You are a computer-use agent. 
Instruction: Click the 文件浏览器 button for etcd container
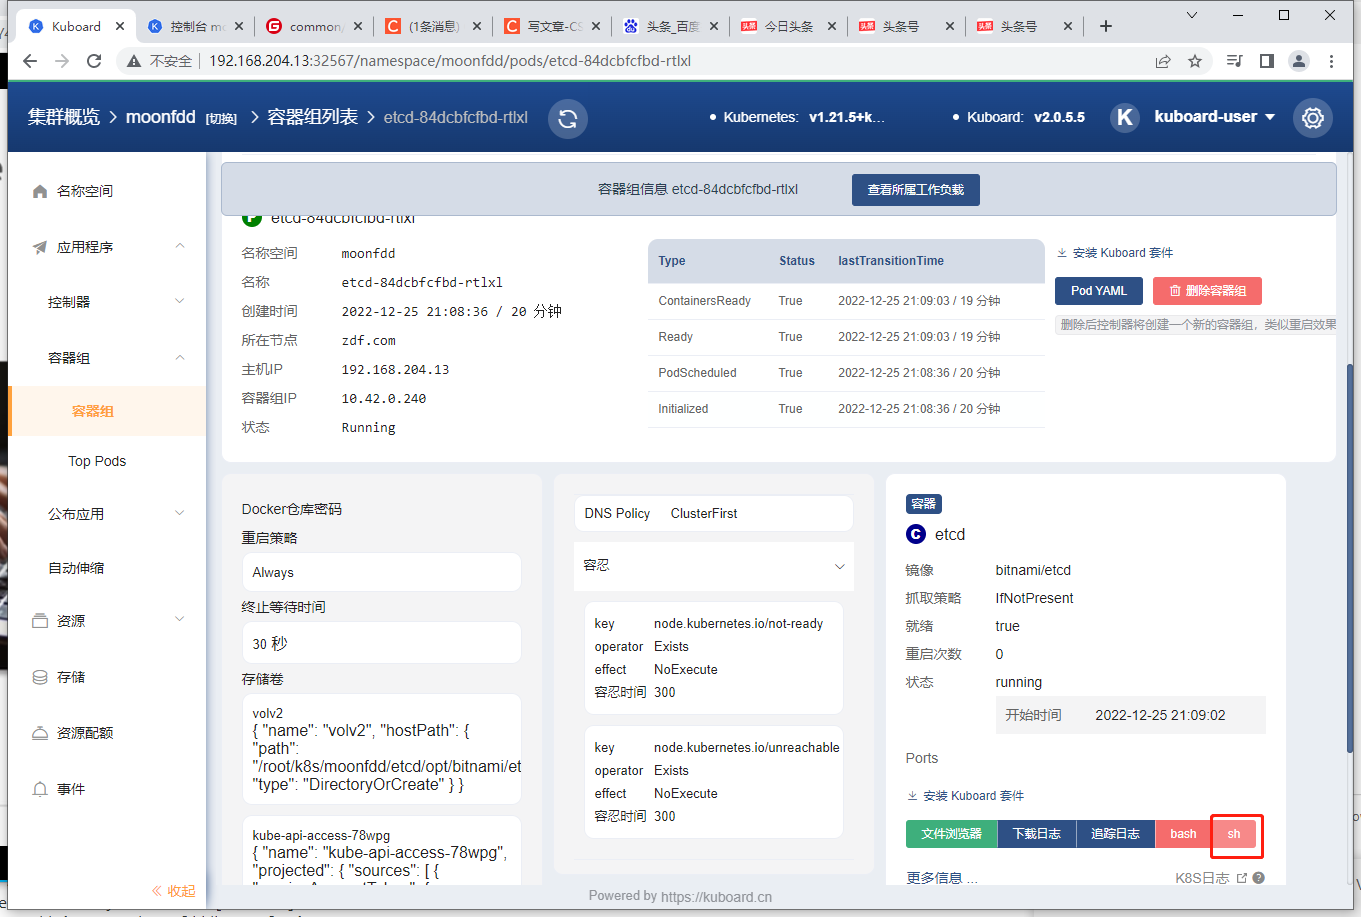(x=951, y=834)
